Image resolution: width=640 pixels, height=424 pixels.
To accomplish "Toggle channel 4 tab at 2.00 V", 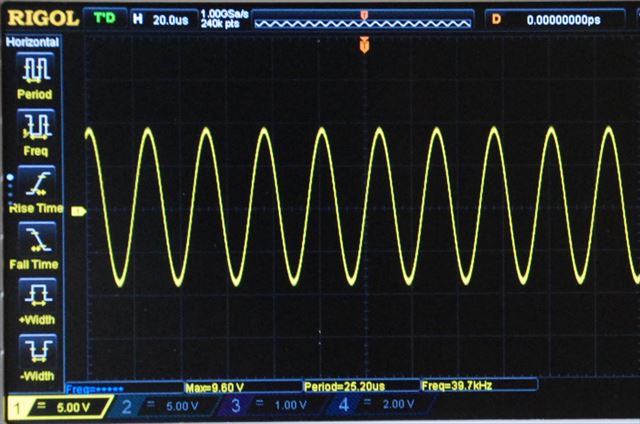I will [x=380, y=405].
